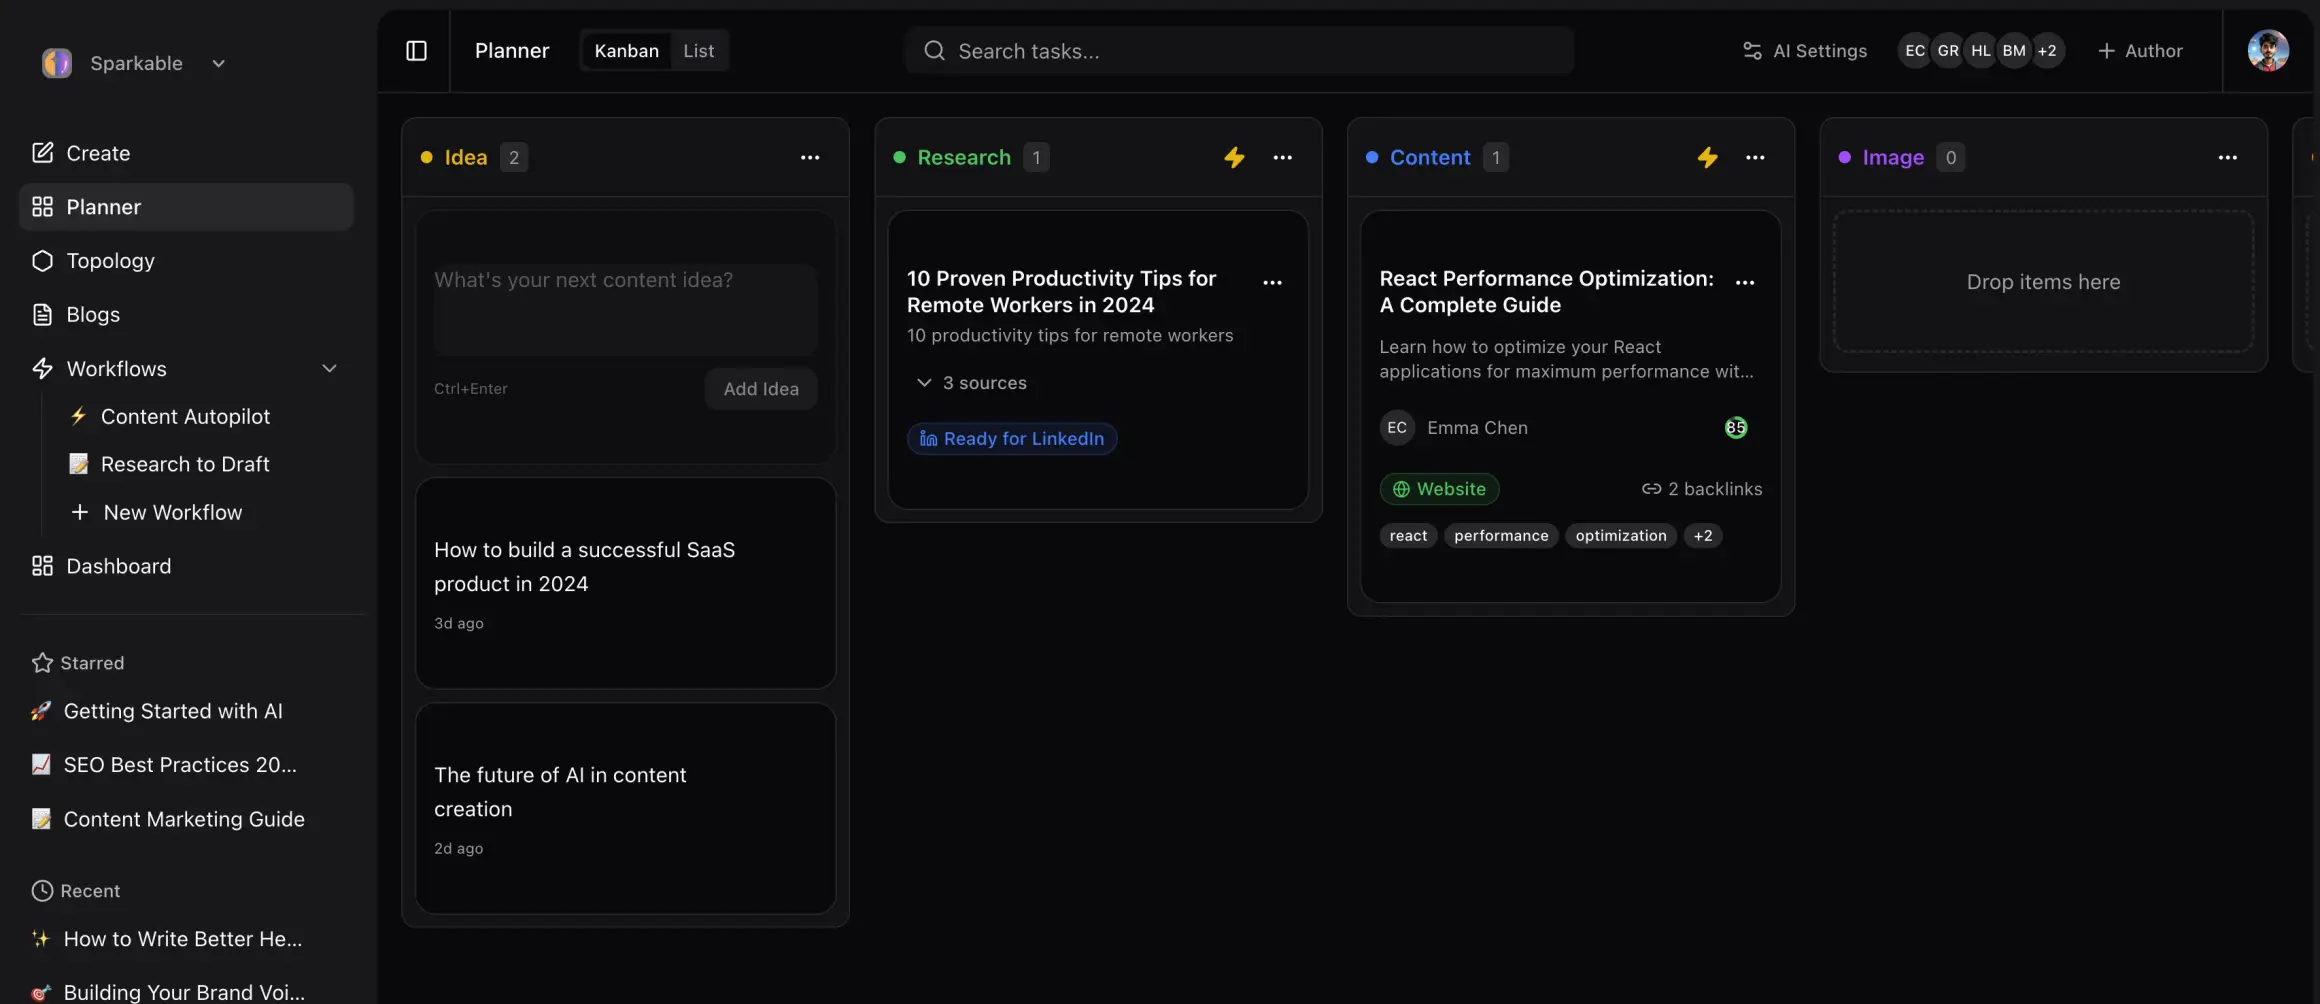
Task: Click the Image column purple dot
Action: click(1844, 158)
